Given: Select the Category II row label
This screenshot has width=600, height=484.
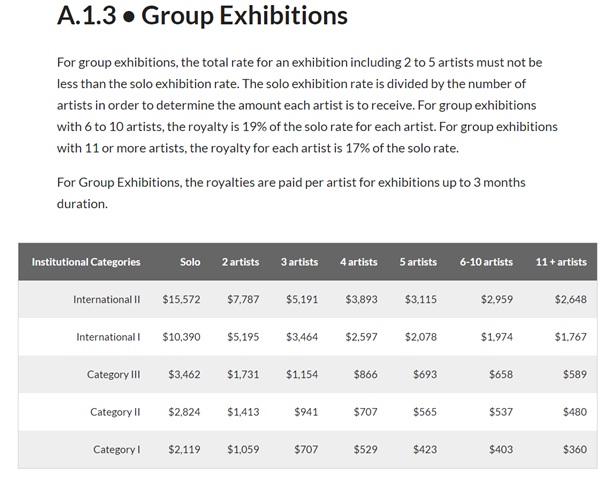Looking at the screenshot, I should [115, 412].
